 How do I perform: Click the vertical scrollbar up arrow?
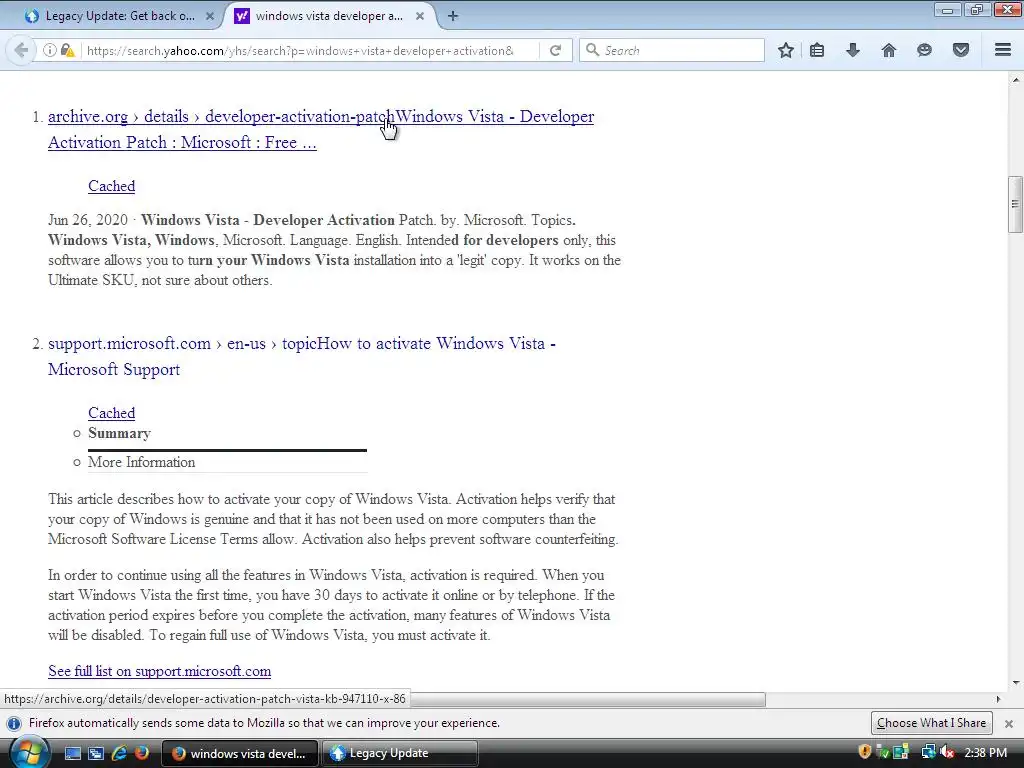click(x=1015, y=80)
